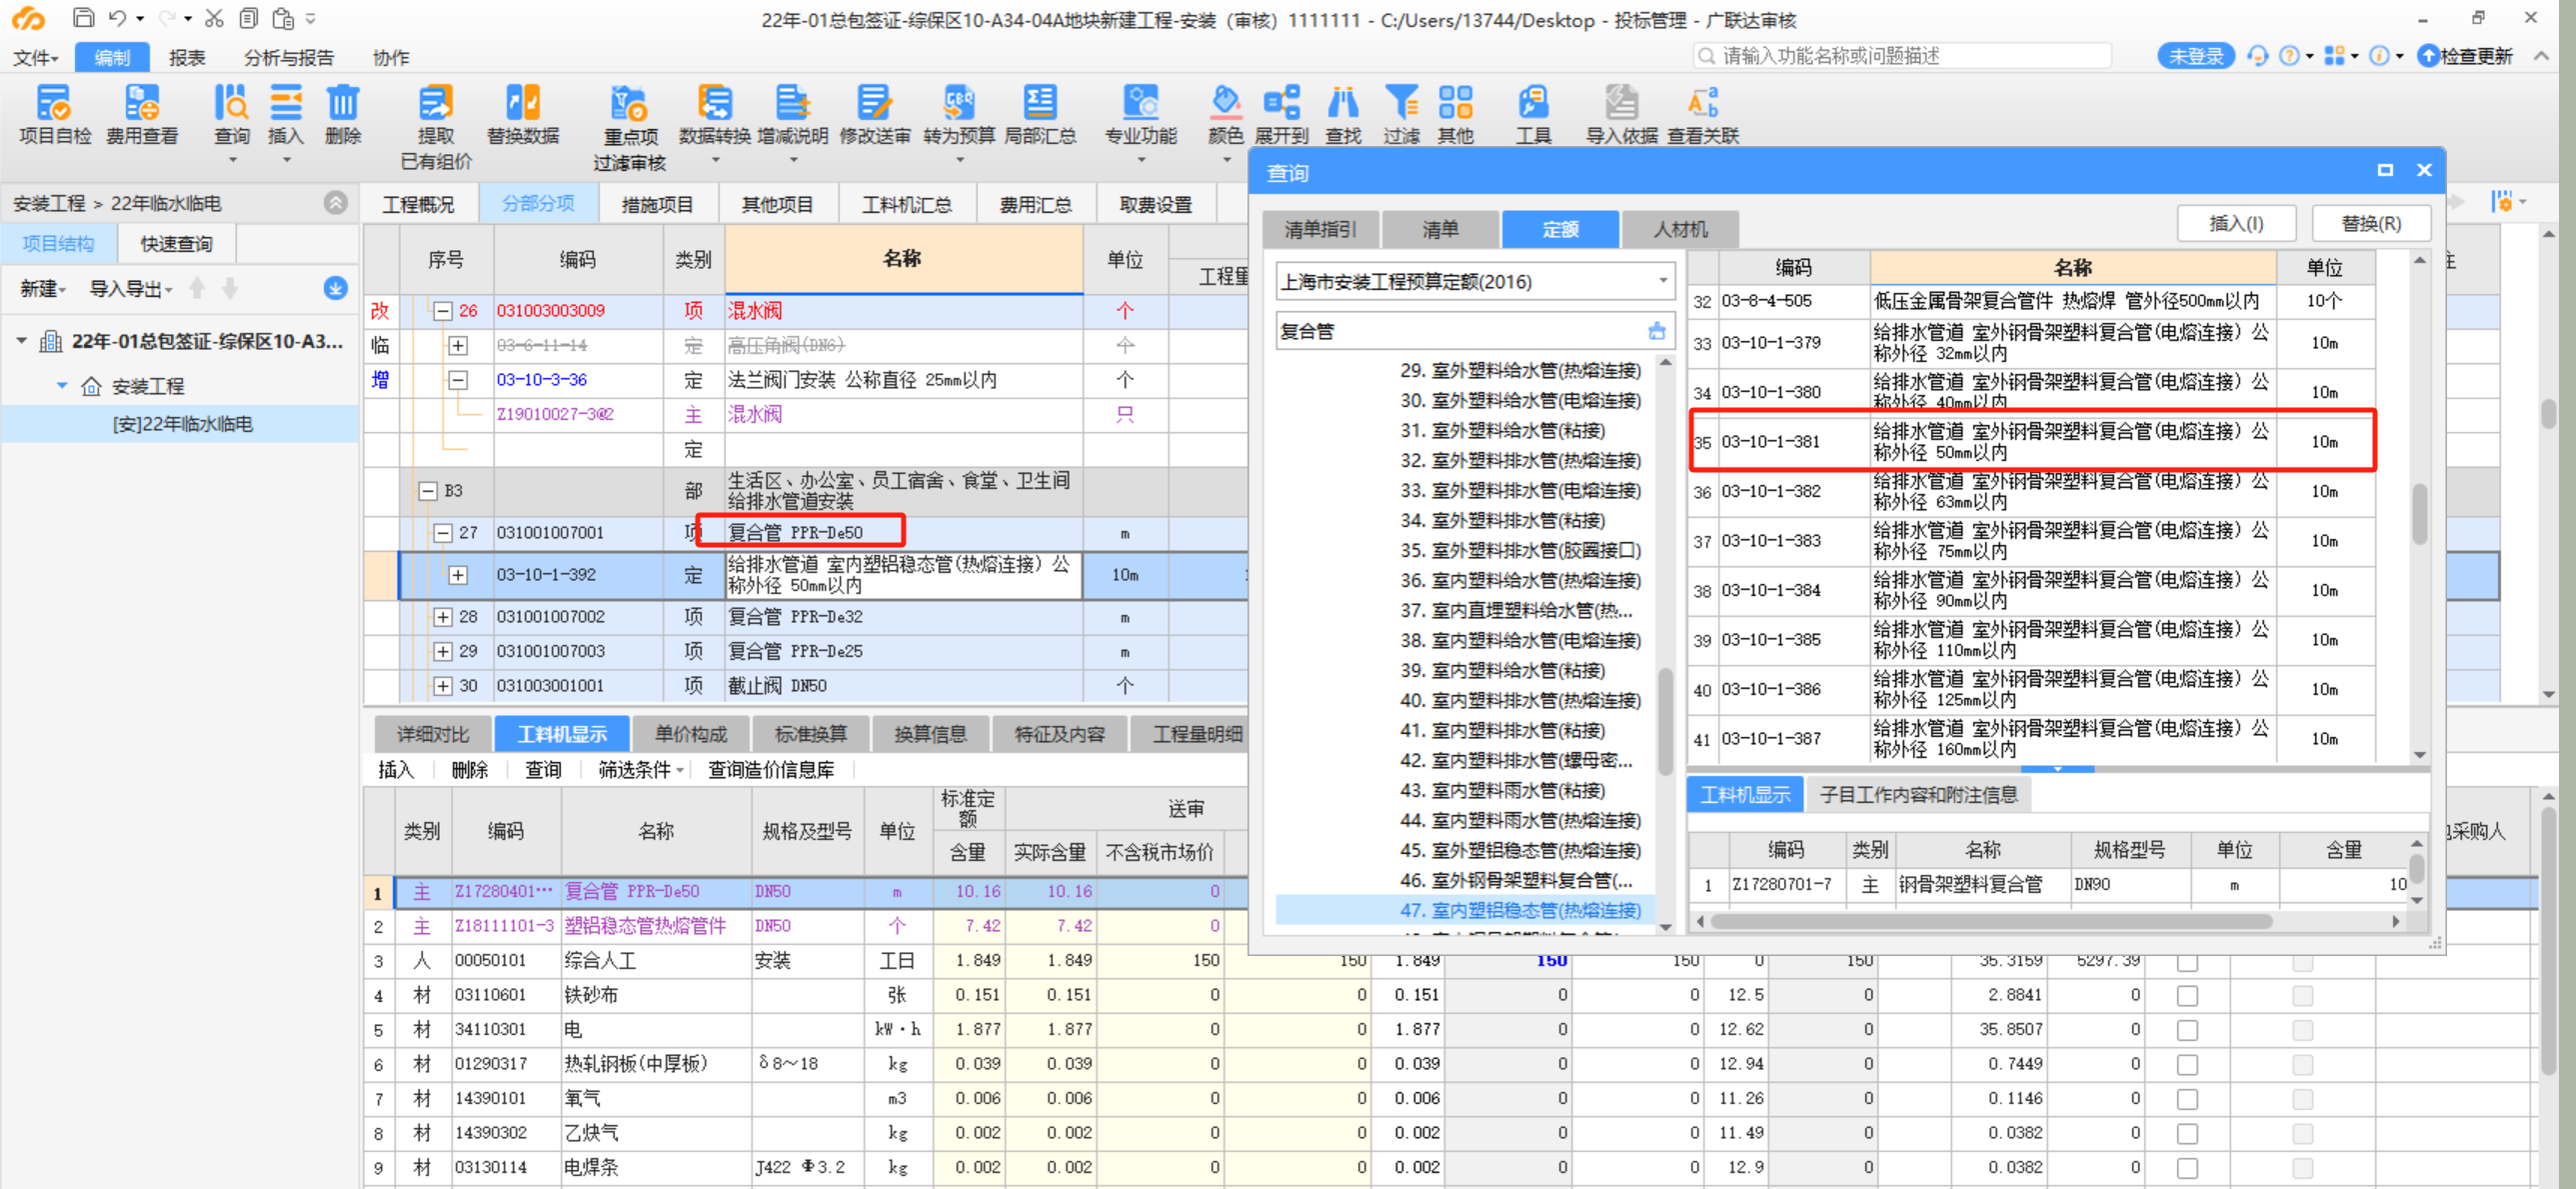
Task: Expand the 03-6-11-14 quota row
Action: coord(458,346)
